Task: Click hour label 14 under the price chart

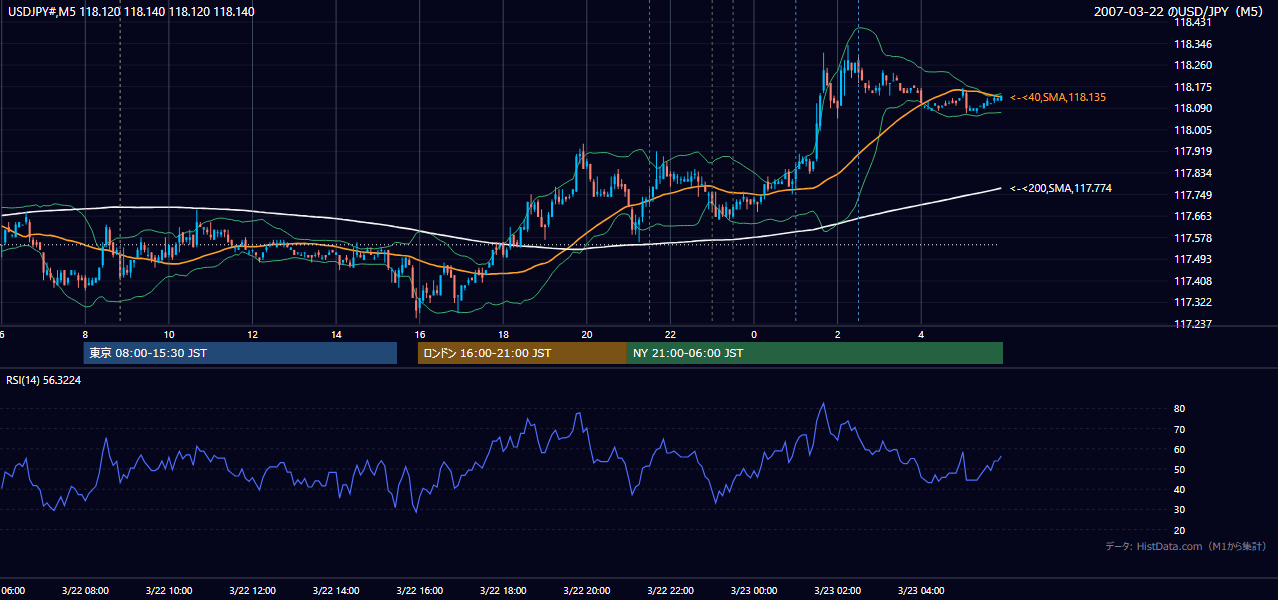Action: (x=337, y=334)
